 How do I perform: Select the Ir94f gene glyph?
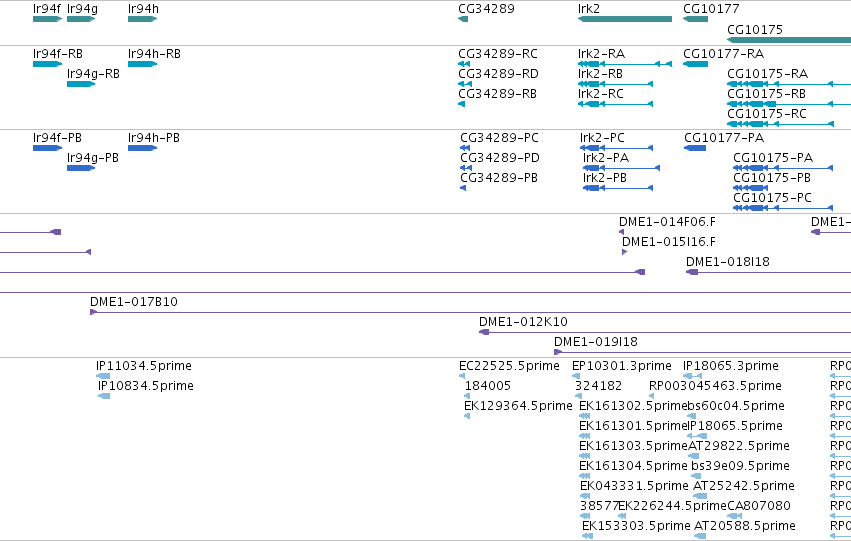(47, 19)
